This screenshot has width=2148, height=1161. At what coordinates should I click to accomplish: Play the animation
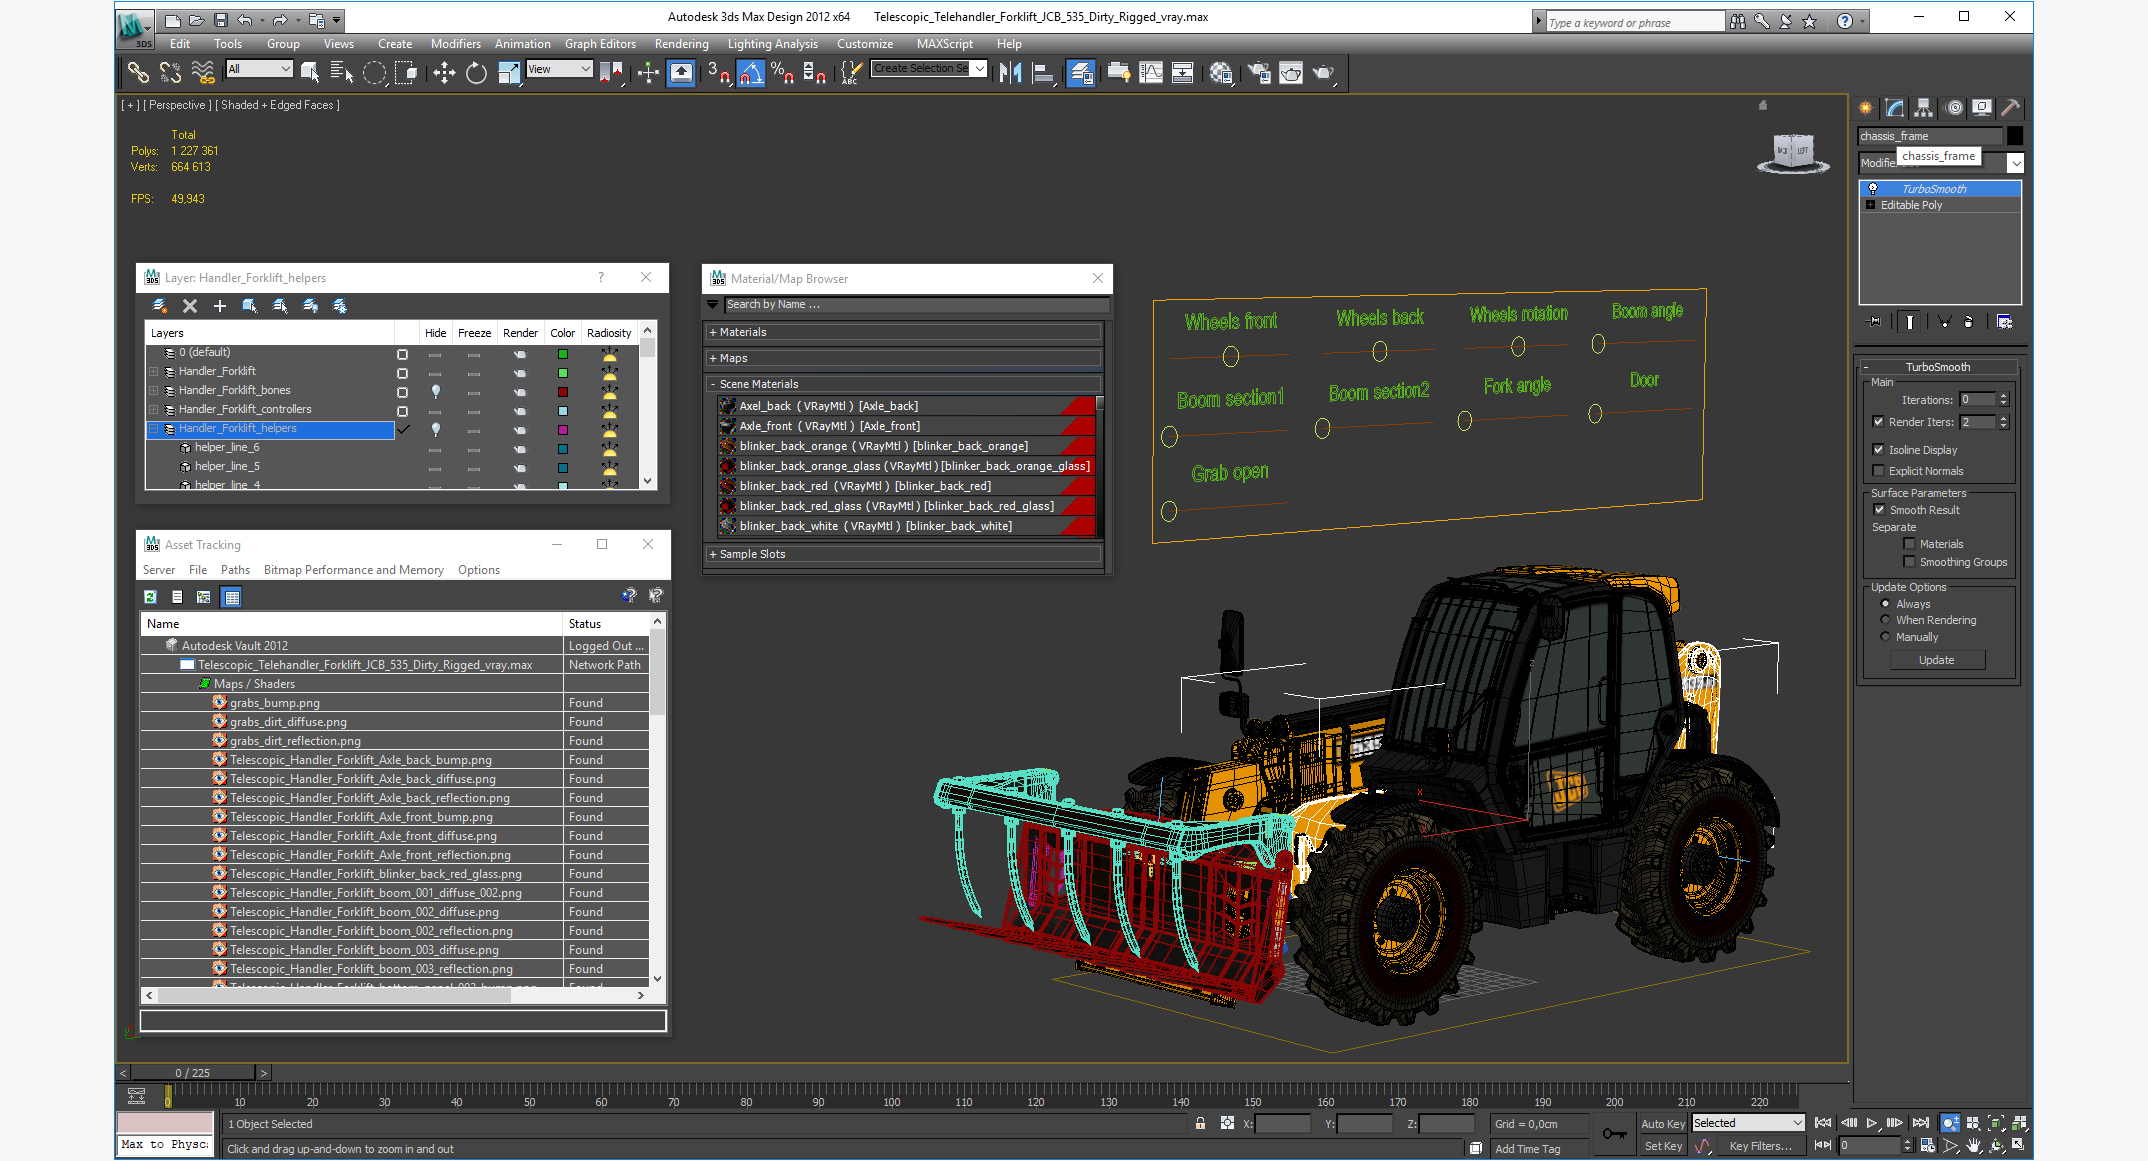[x=1871, y=1123]
